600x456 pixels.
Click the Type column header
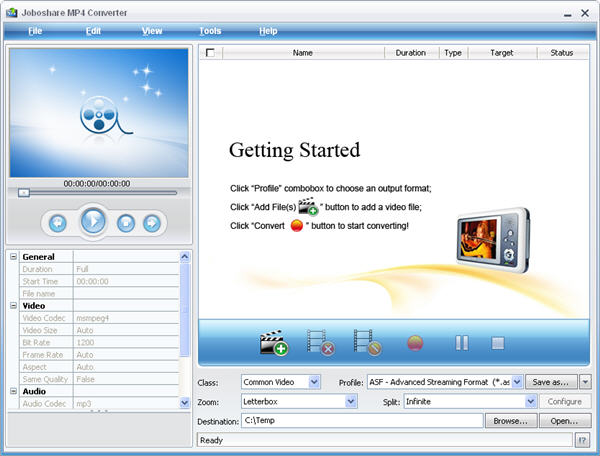[x=453, y=53]
